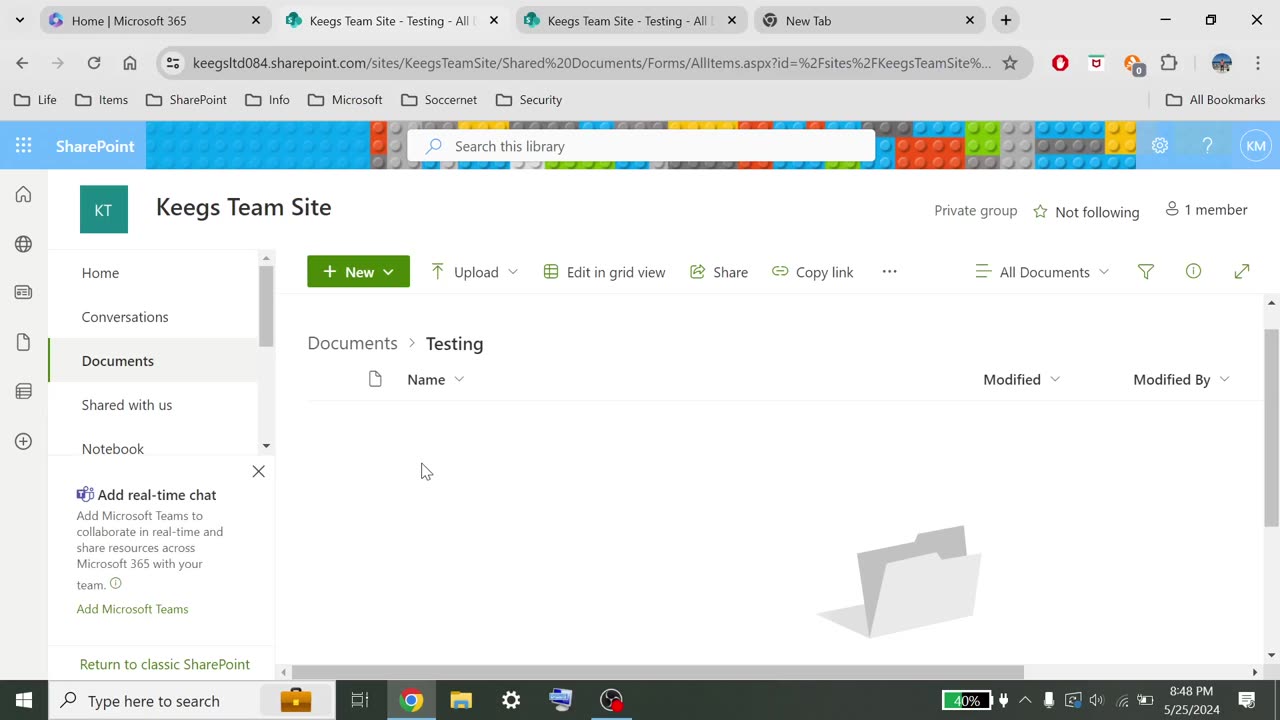Open the SharePoint app launcher waffle
1280x720 pixels.
tap(23, 146)
